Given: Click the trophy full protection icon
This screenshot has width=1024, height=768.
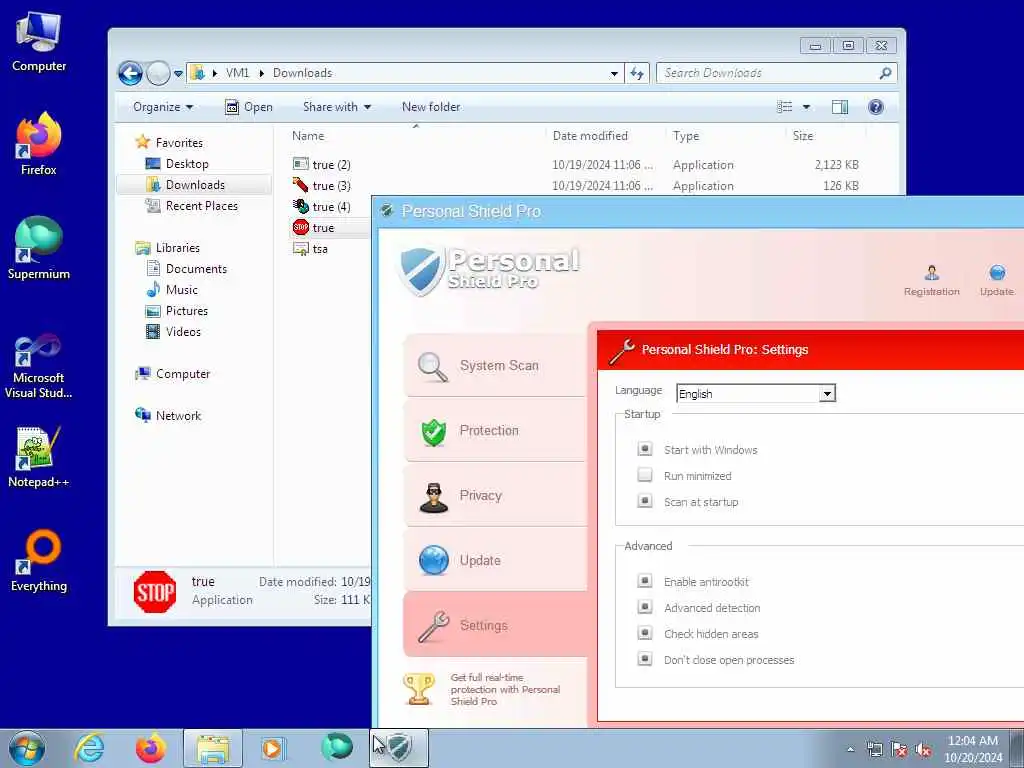Looking at the screenshot, I should tap(419, 690).
